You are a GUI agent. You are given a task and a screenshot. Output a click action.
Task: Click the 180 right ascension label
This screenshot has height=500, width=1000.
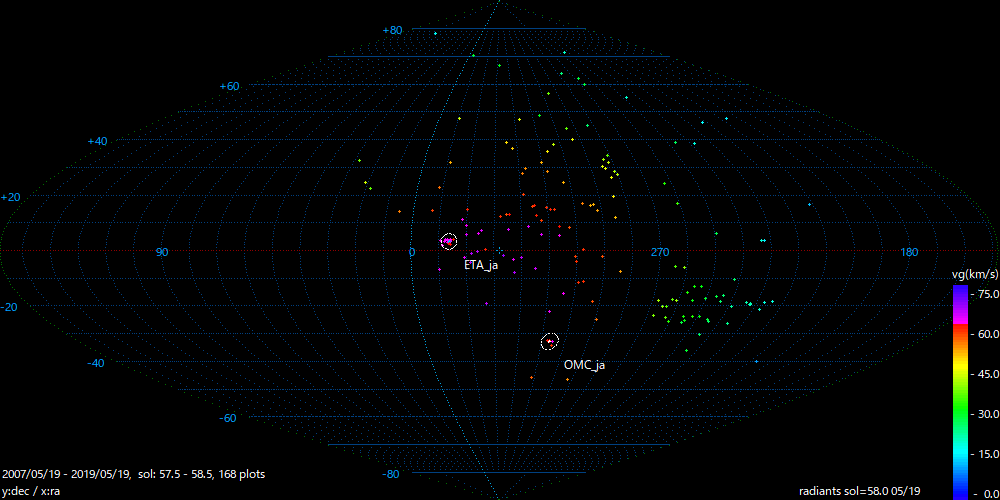coord(910,252)
